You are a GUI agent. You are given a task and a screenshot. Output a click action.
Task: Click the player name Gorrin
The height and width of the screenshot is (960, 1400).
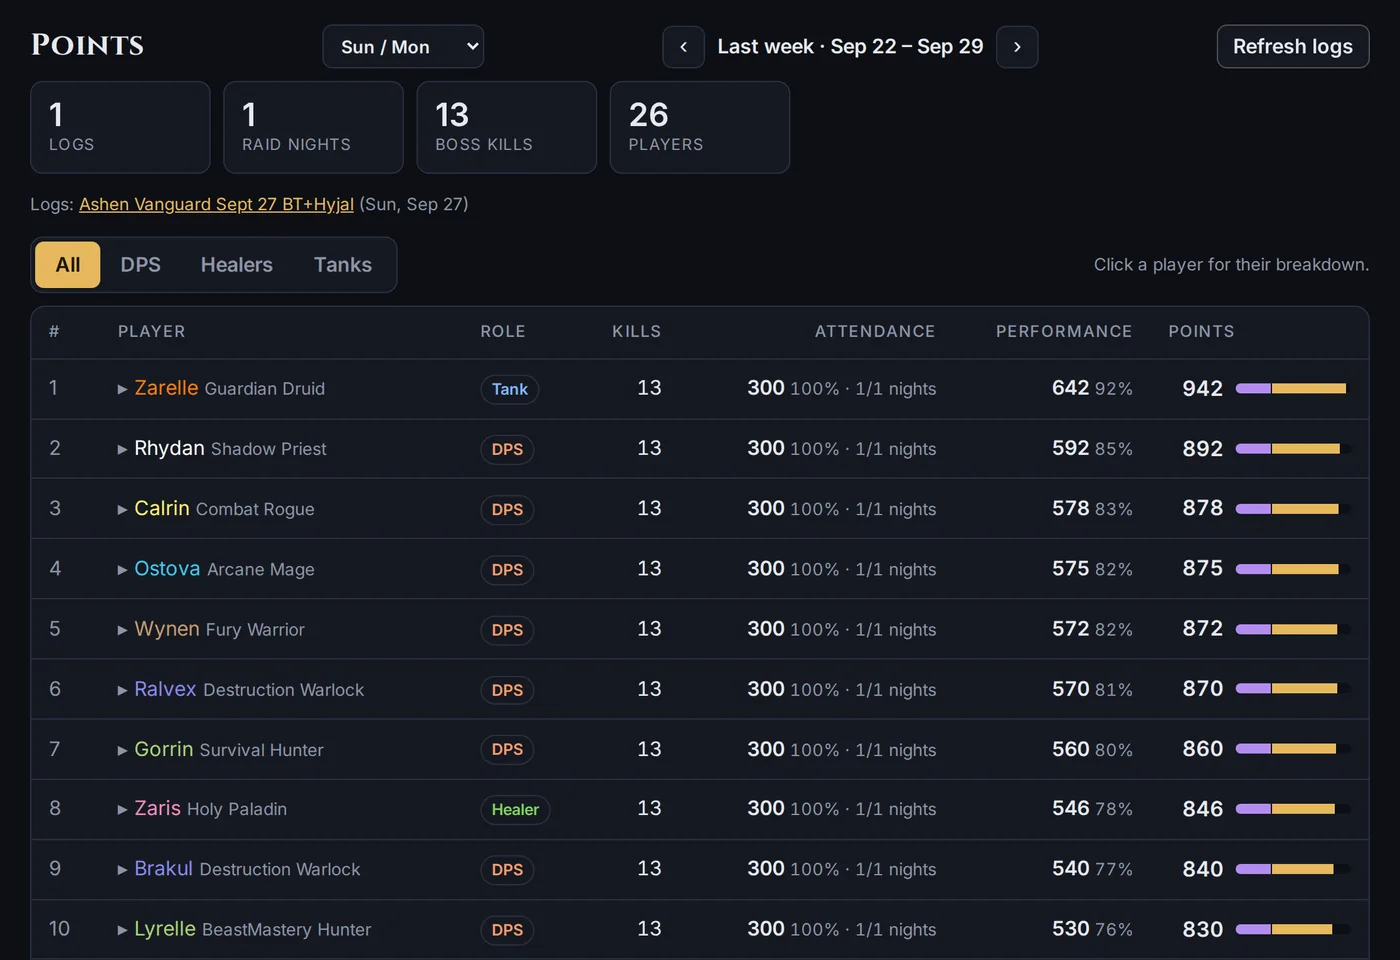pyautogui.click(x=164, y=749)
